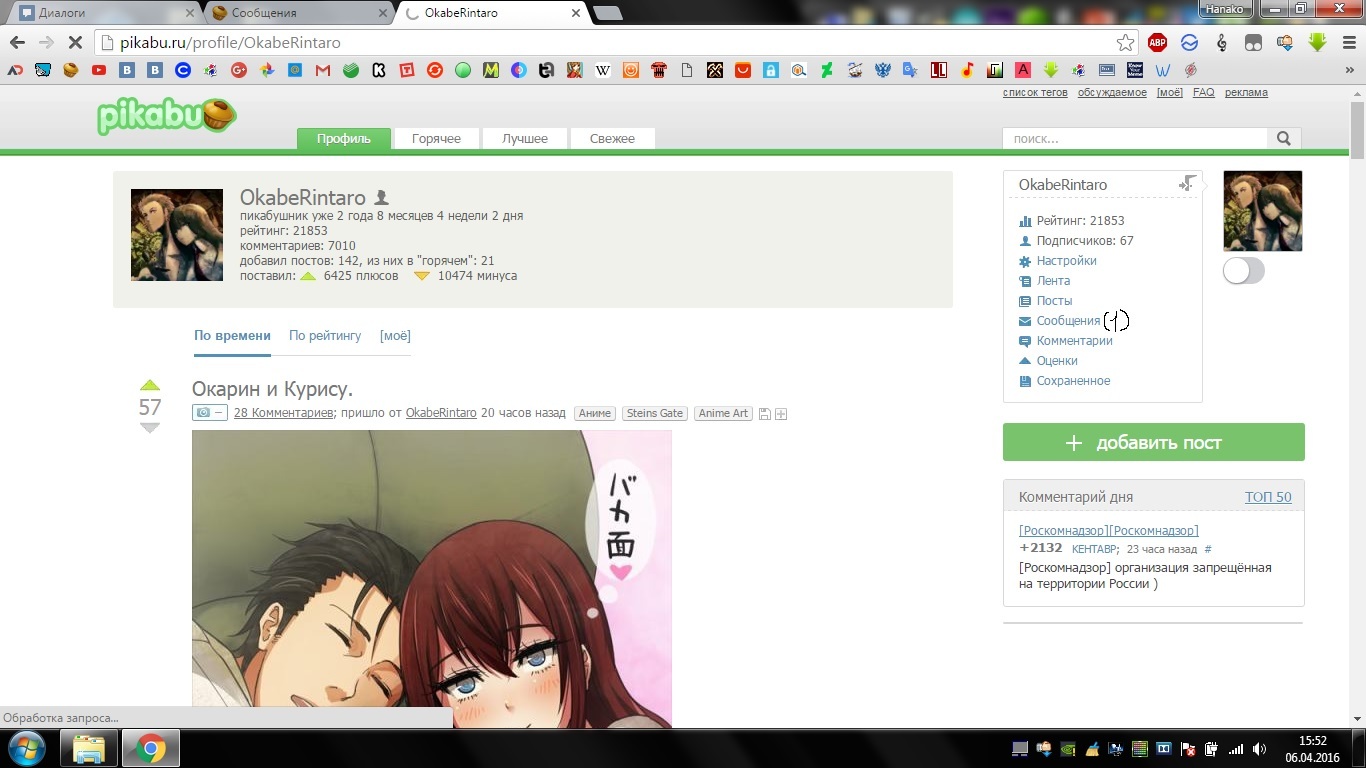Open the Профиль tab

click(344, 139)
